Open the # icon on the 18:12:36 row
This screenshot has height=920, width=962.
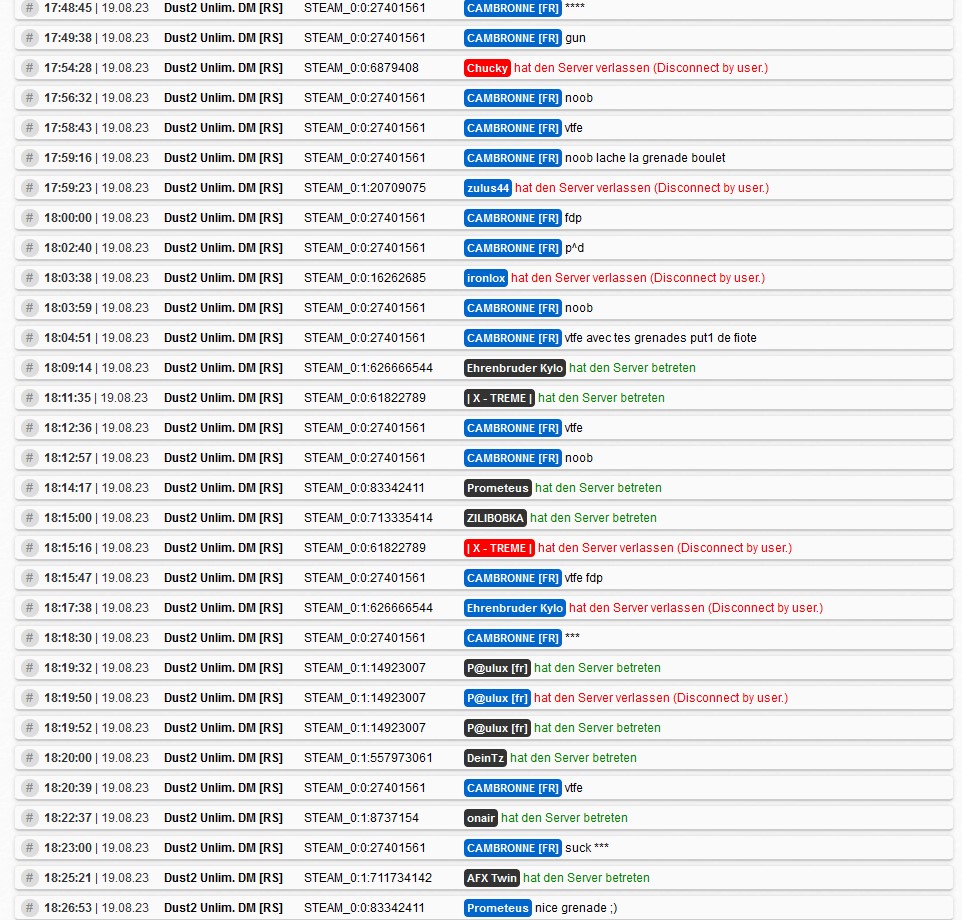29,429
